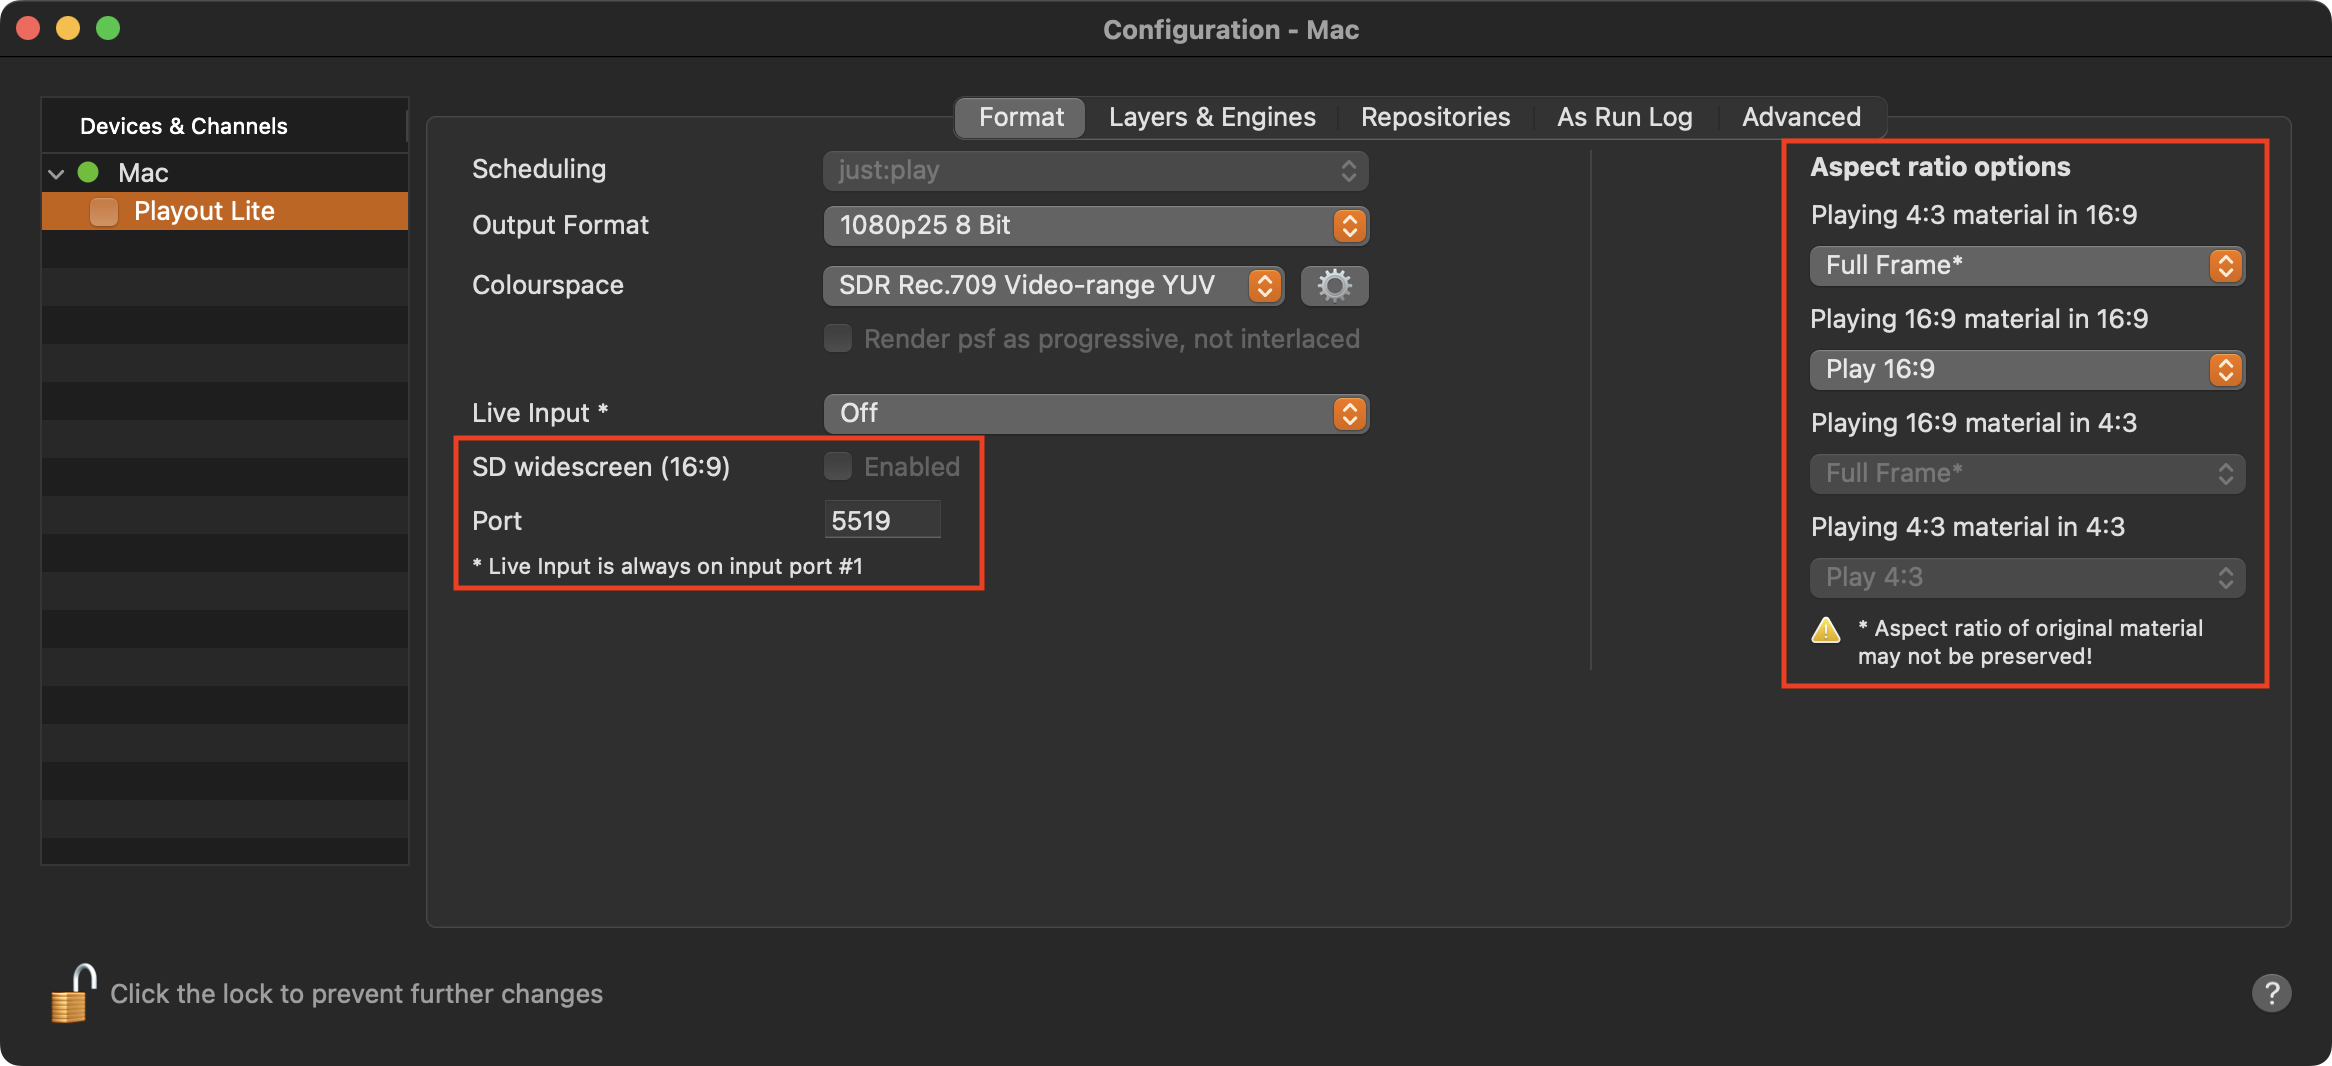Click the Playout Lite channel icon
The image size is (2332, 1066).
pos(104,211)
